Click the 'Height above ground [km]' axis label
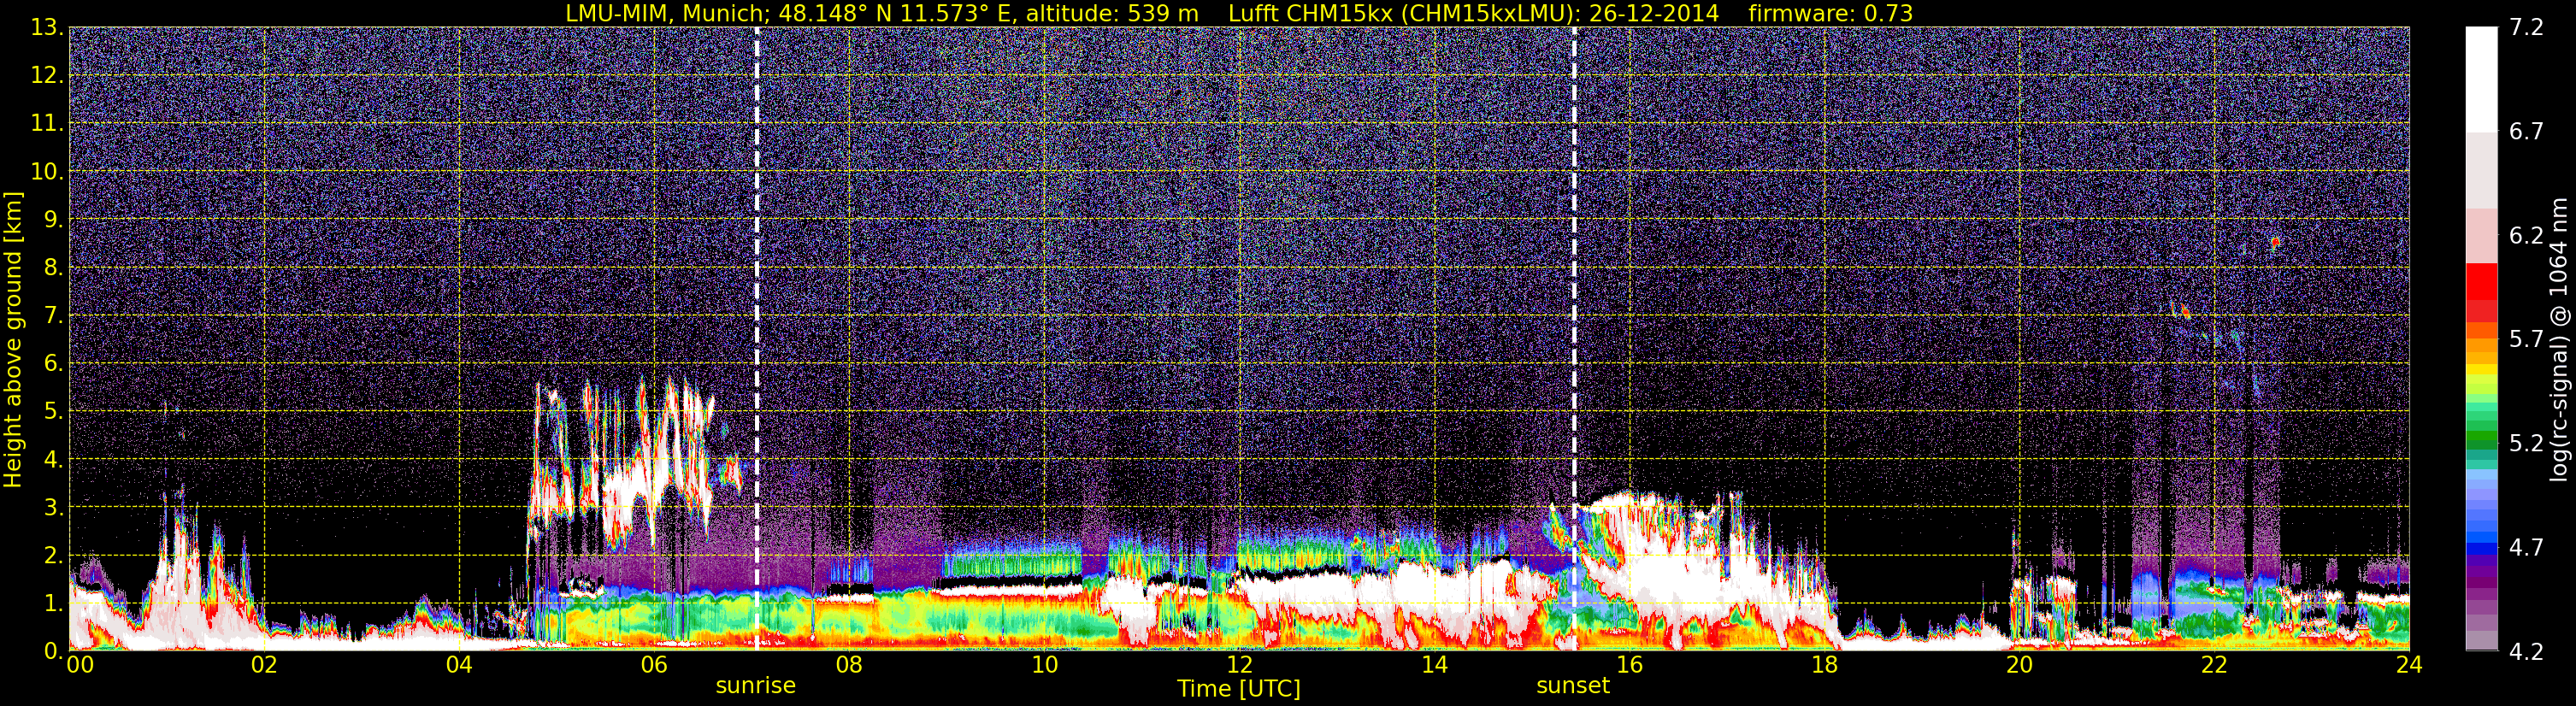The image size is (2576, 706). pyautogui.click(x=13, y=339)
